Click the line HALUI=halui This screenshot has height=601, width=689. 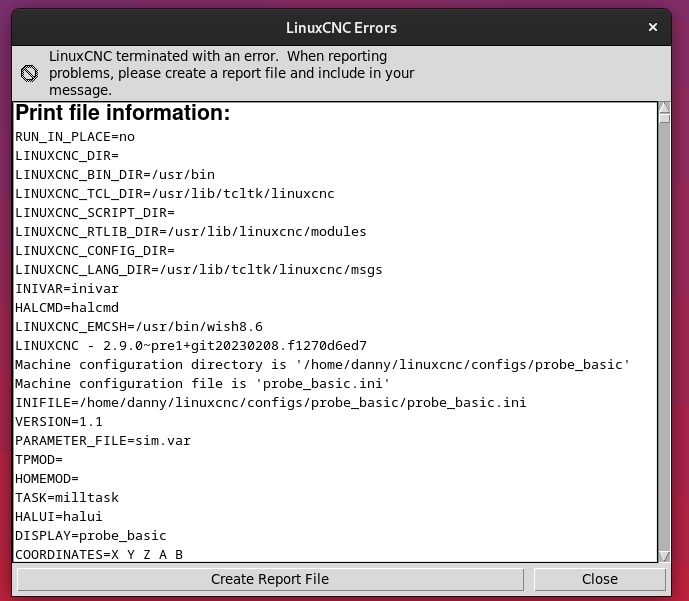59,517
